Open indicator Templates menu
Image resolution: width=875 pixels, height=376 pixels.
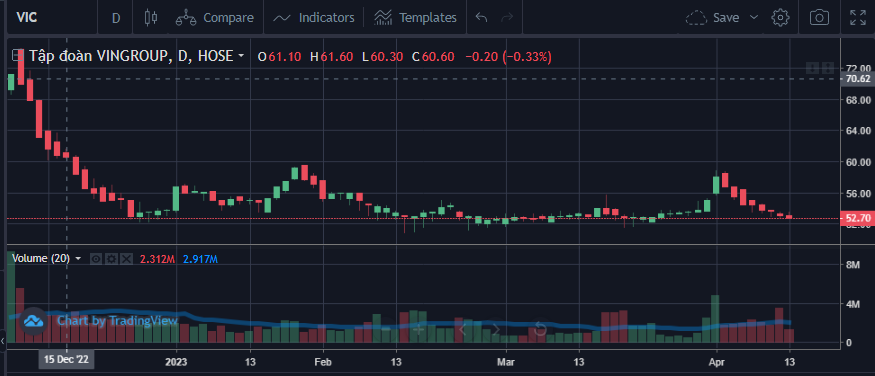tap(415, 18)
